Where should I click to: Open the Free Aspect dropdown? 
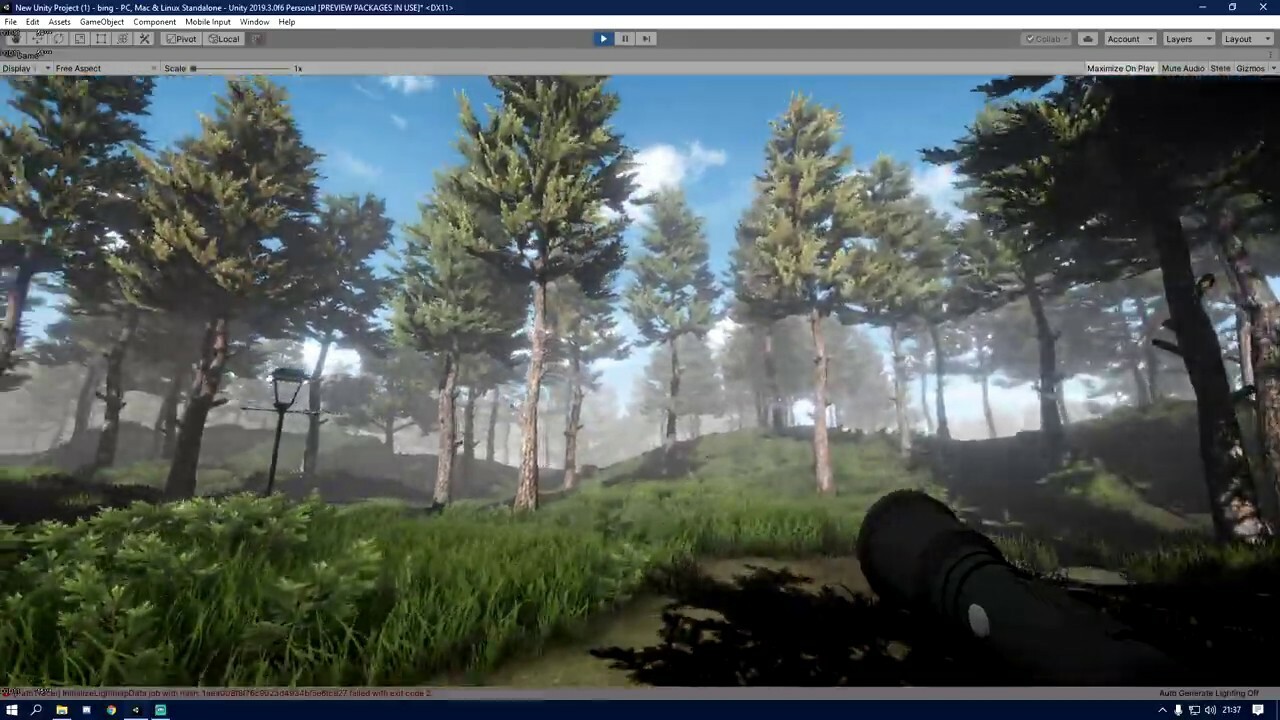tap(100, 68)
